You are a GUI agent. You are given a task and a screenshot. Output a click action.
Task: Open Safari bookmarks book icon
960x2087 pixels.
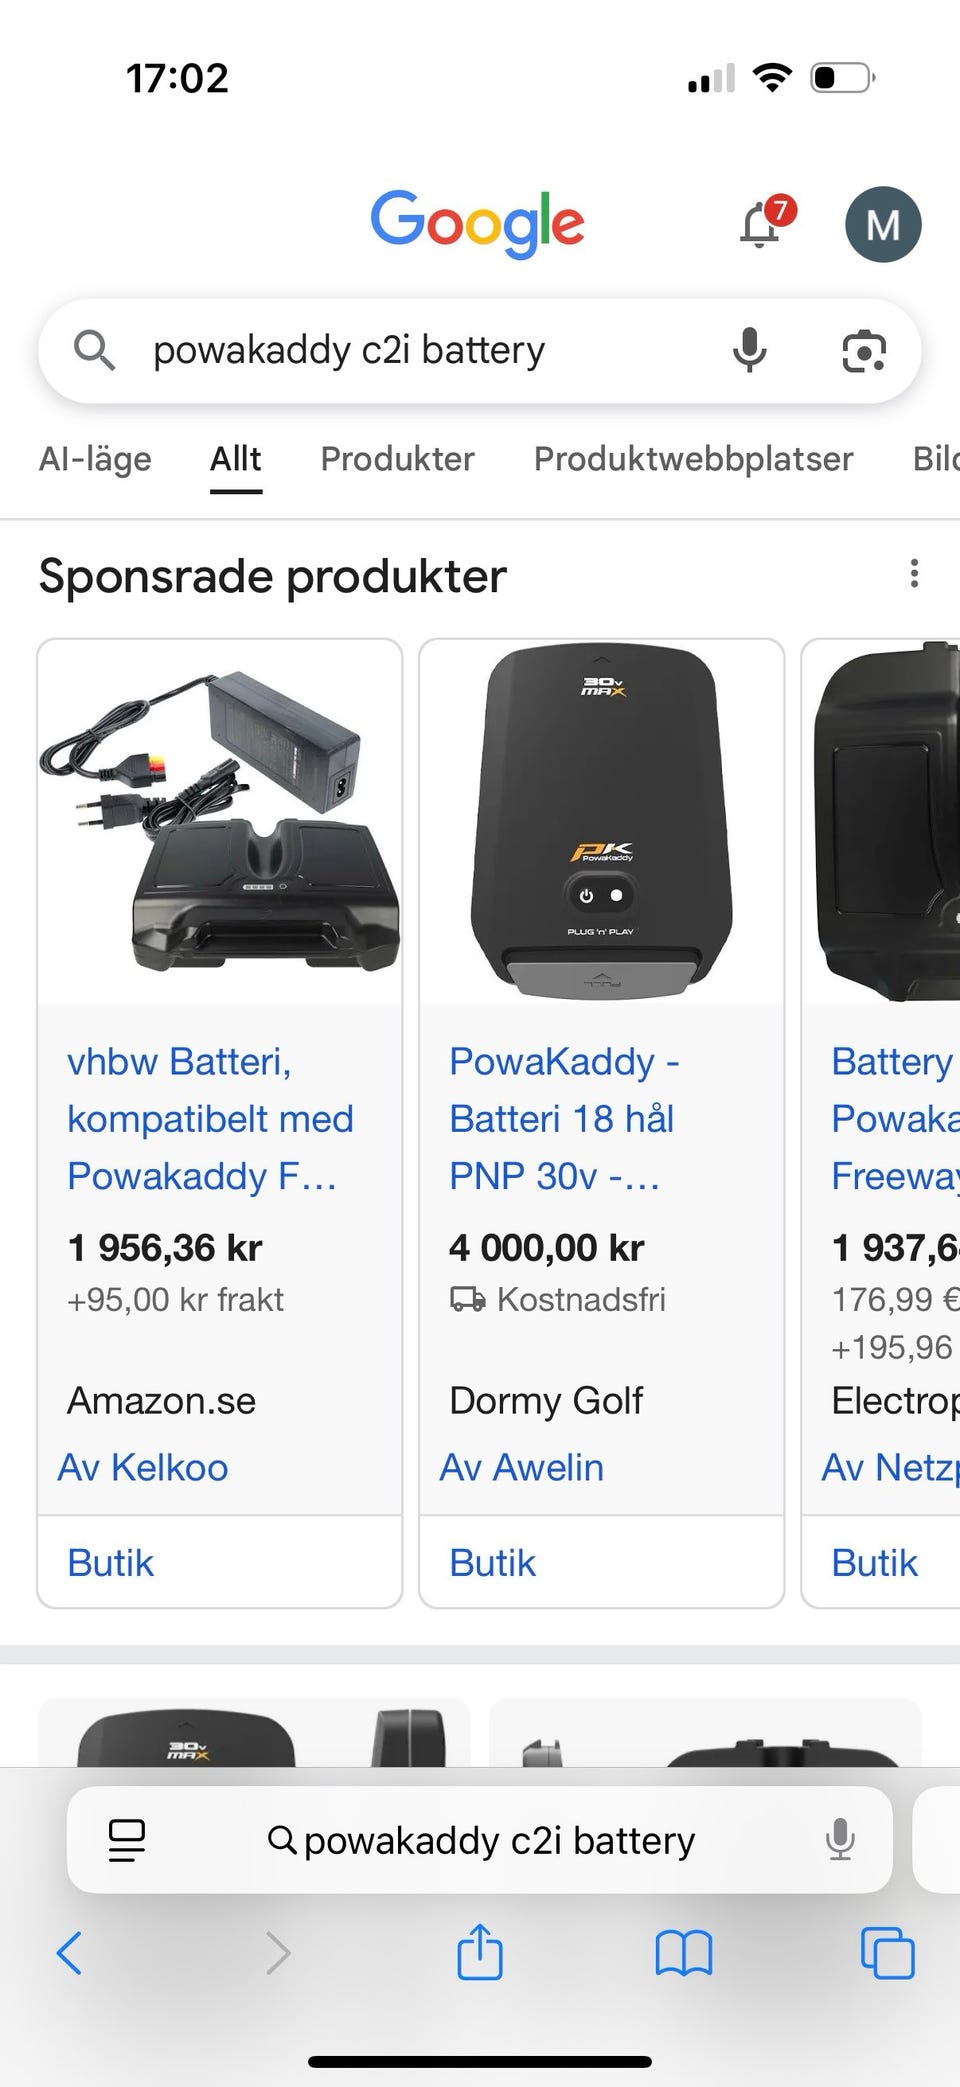(684, 1953)
